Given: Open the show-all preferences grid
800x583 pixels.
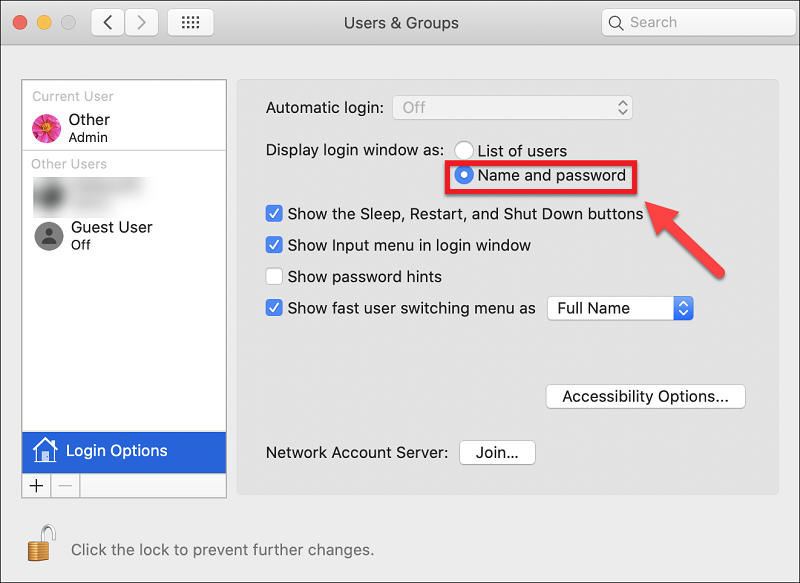Looking at the screenshot, I should (x=190, y=22).
